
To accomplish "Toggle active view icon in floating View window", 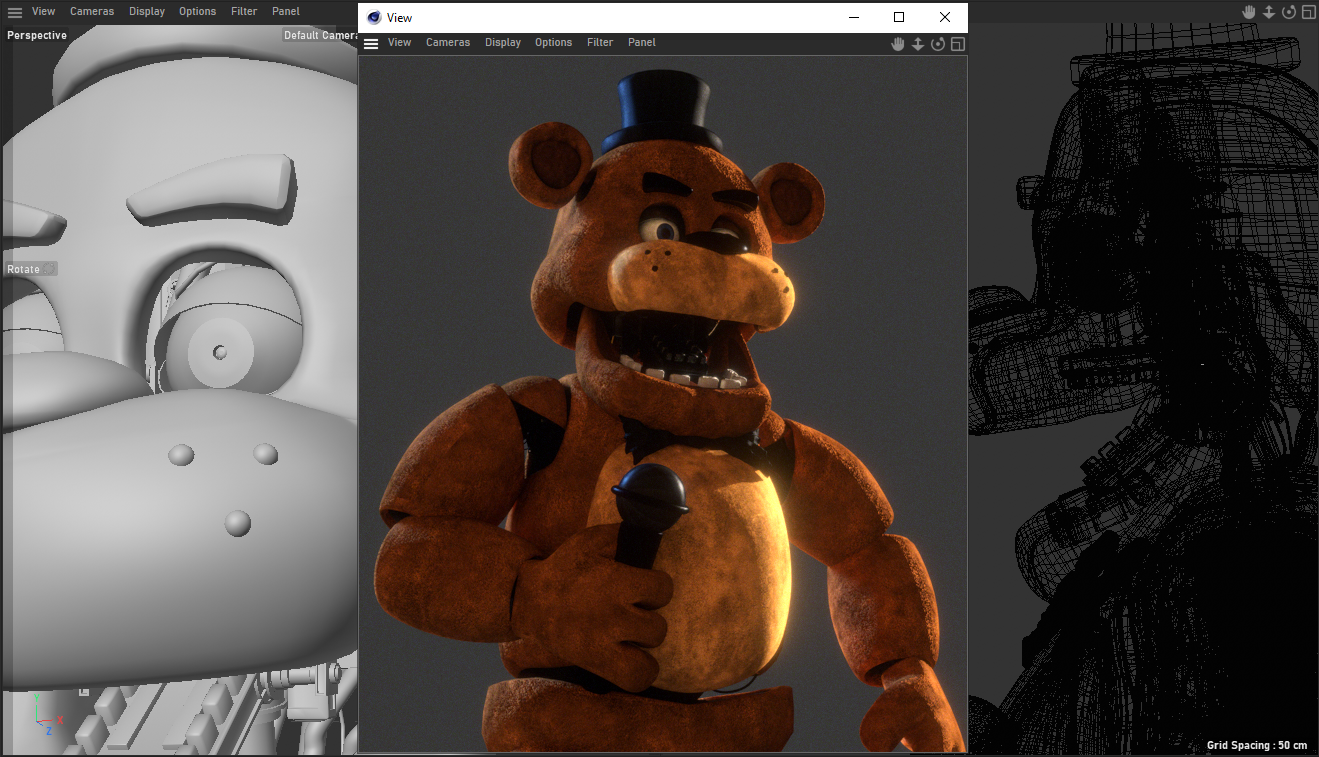I will point(957,44).
